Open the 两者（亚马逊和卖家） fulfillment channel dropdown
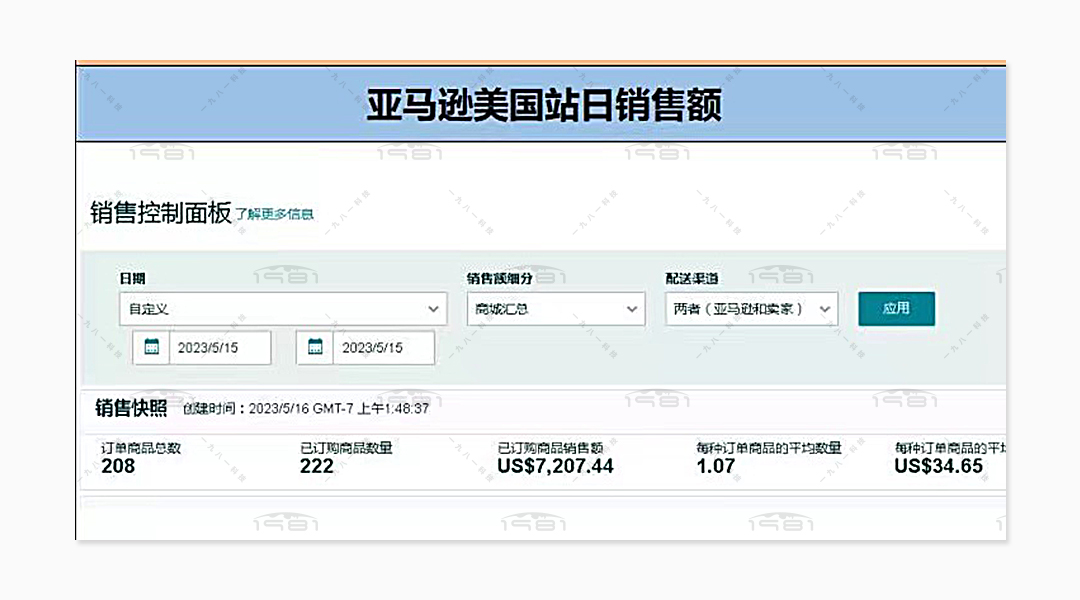1080x600 pixels. pyautogui.click(x=751, y=309)
